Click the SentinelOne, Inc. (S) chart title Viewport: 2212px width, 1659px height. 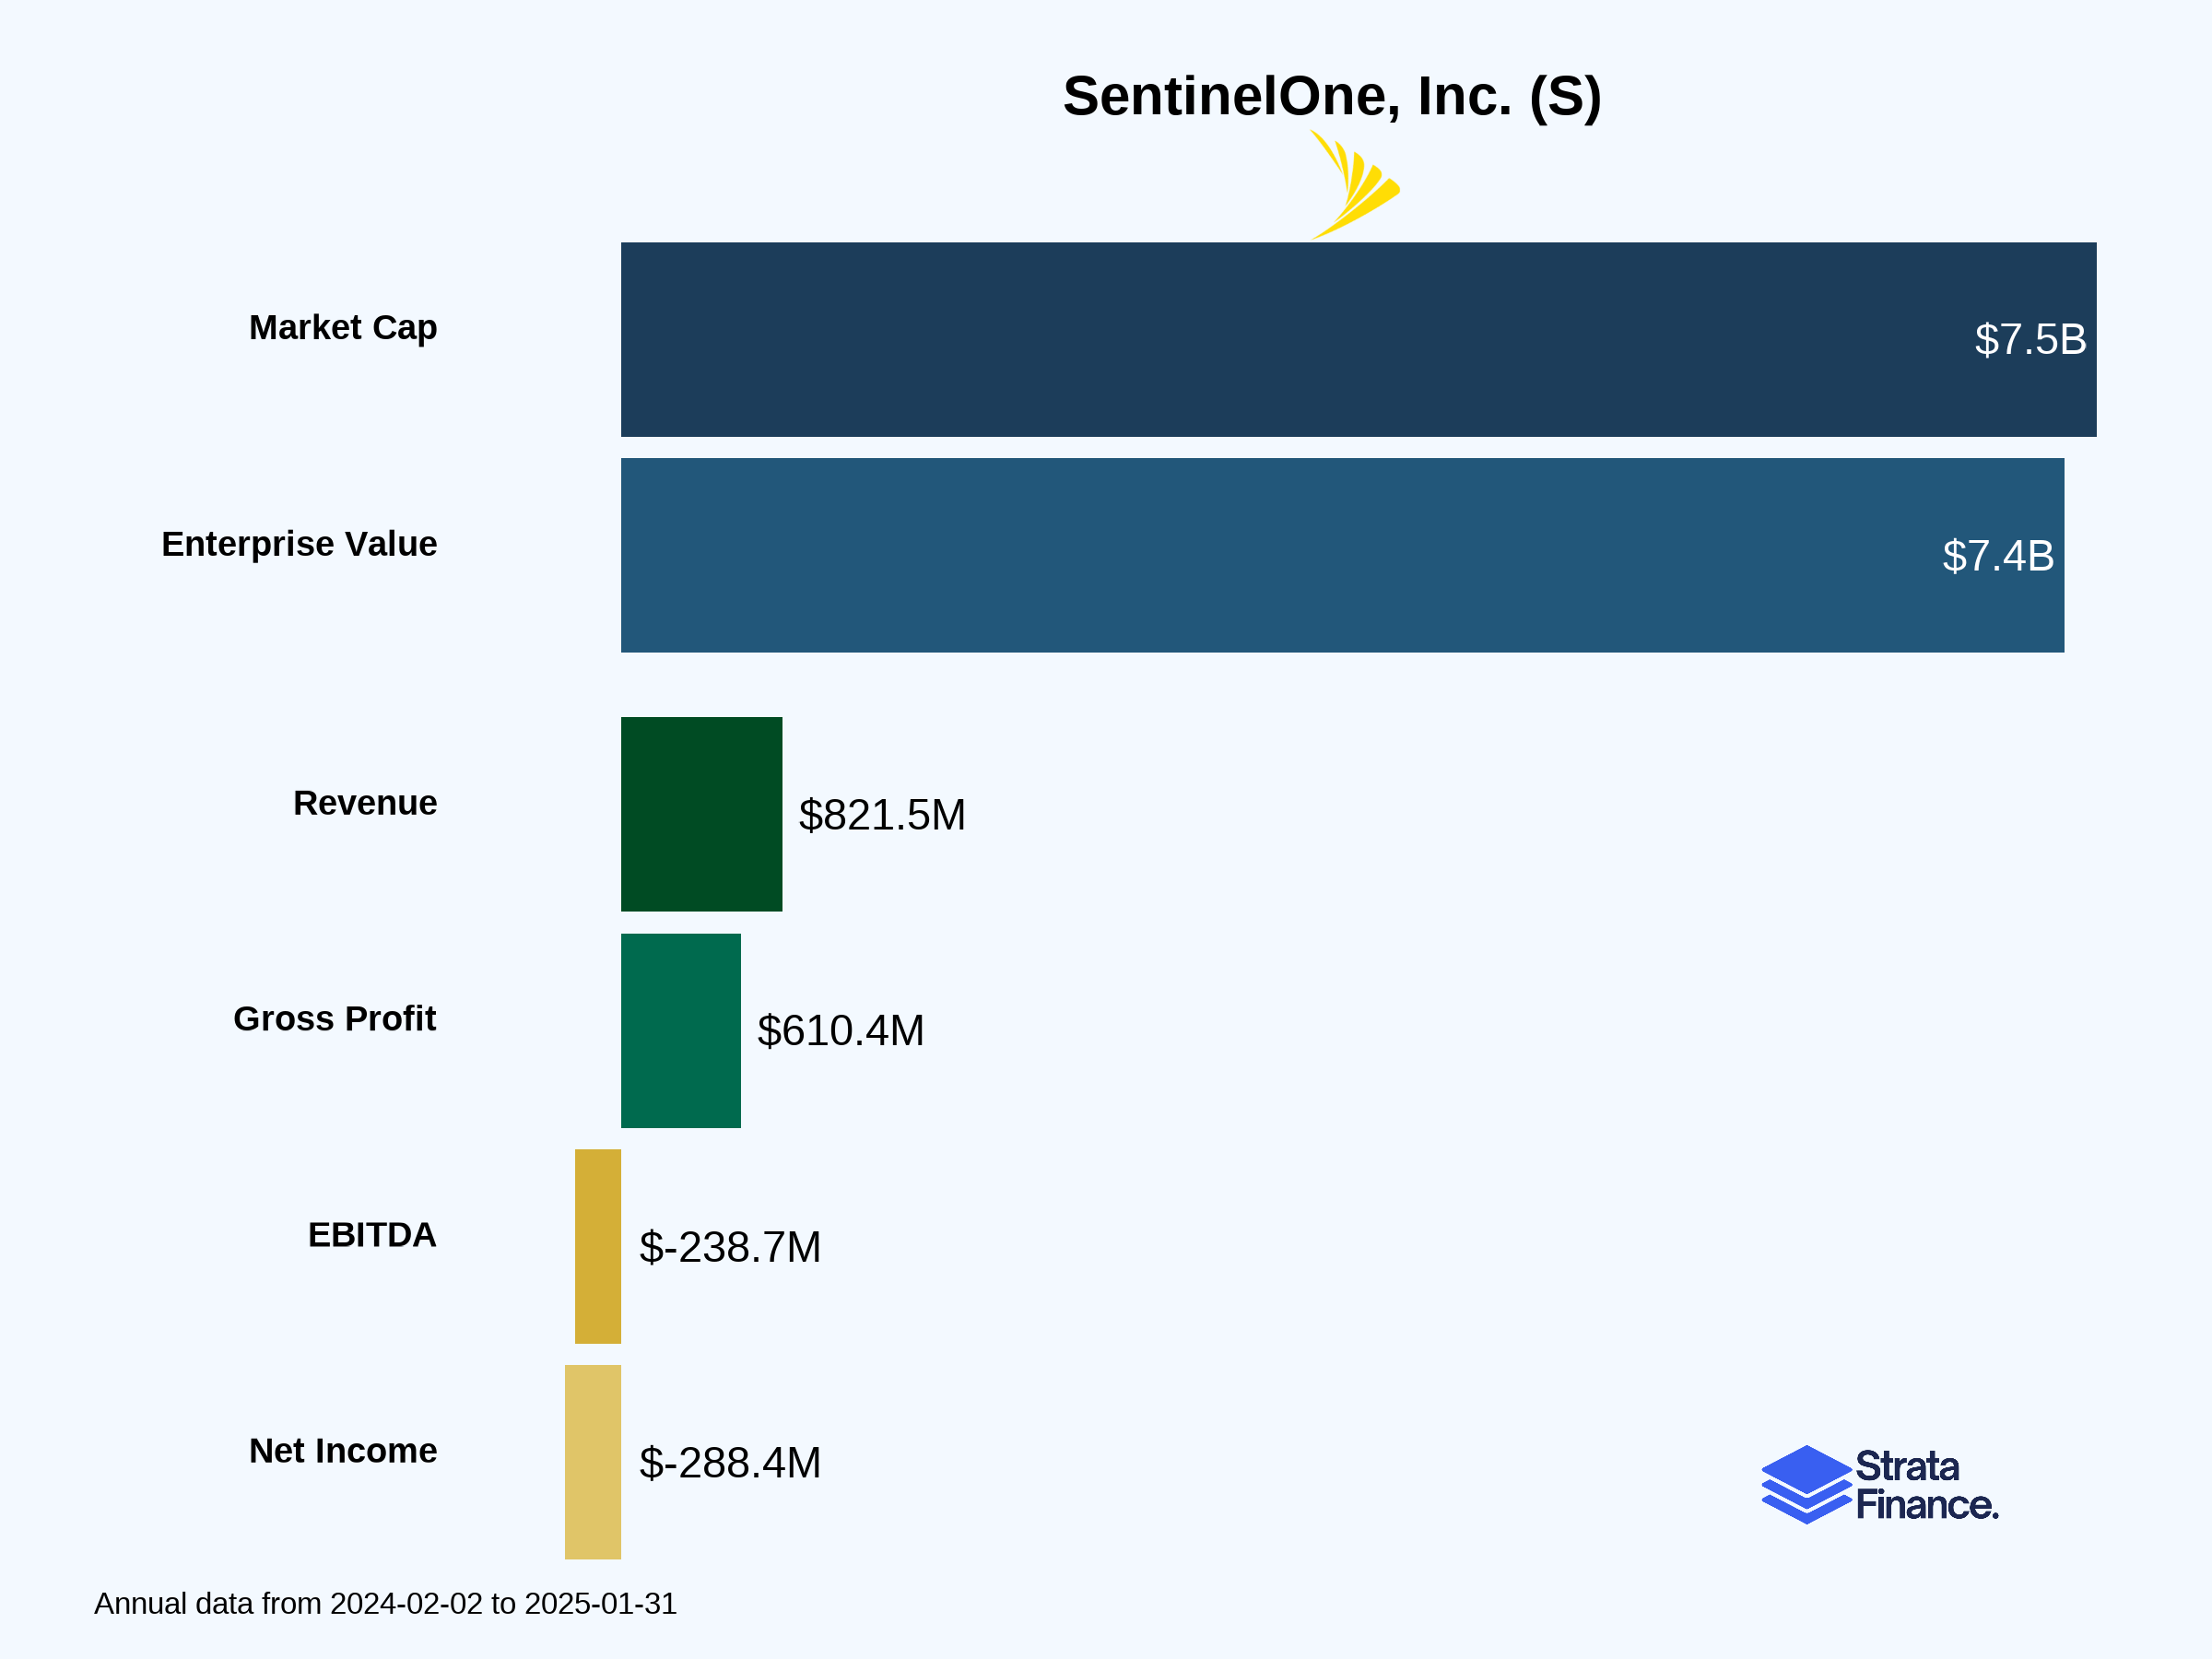[1331, 96]
